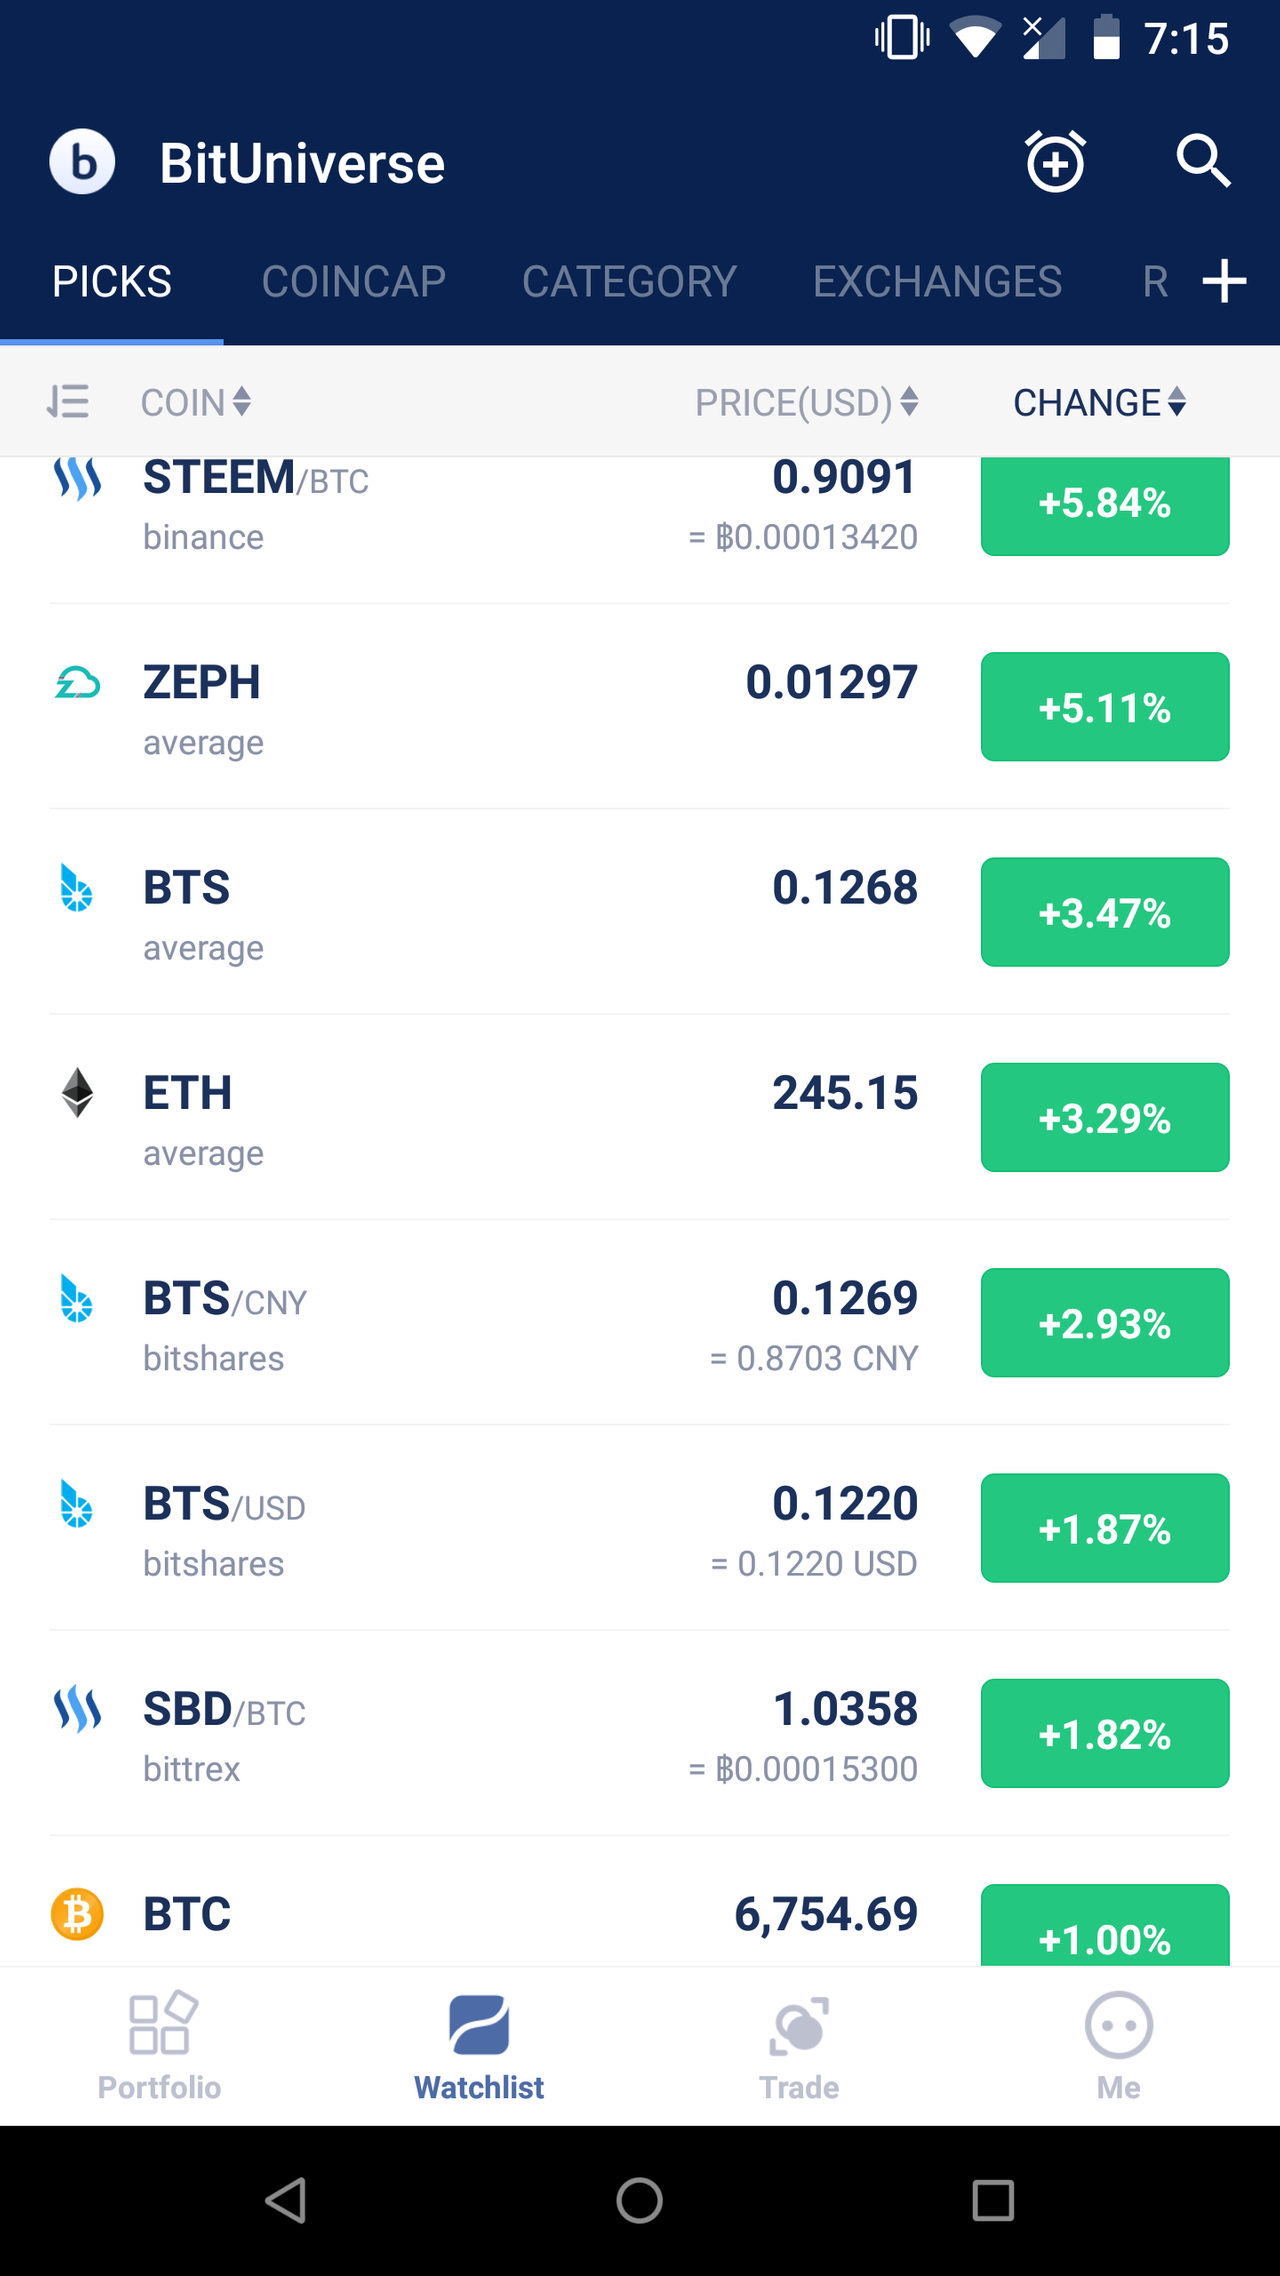This screenshot has height=2276, width=1280.
Task: Switch to the COINCAP tab
Action: click(x=354, y=282)
